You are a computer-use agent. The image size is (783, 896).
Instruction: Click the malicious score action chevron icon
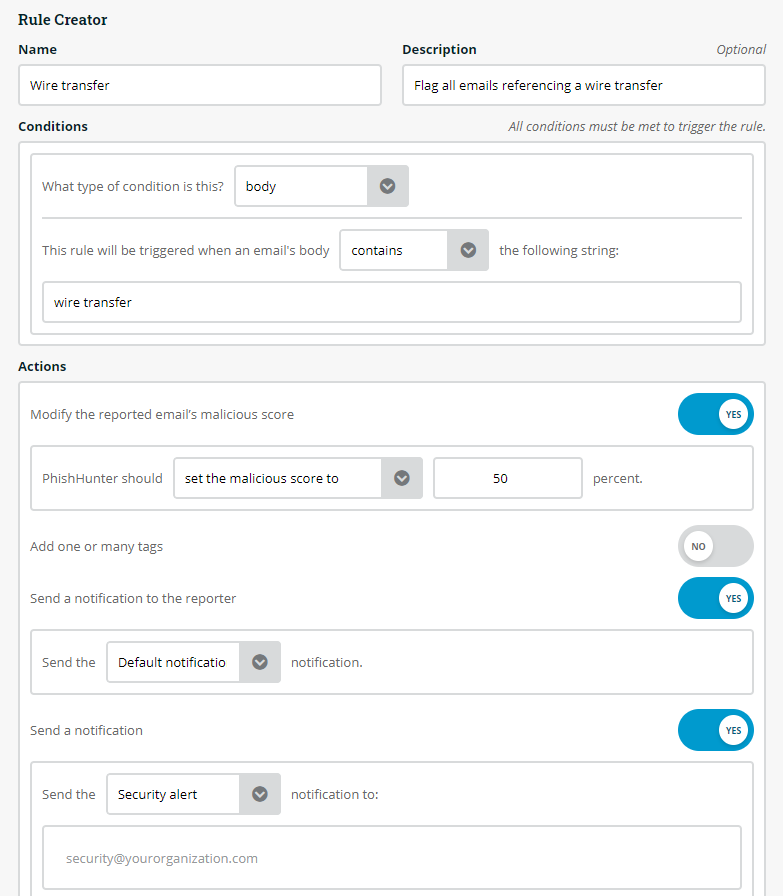coord(402,478)
